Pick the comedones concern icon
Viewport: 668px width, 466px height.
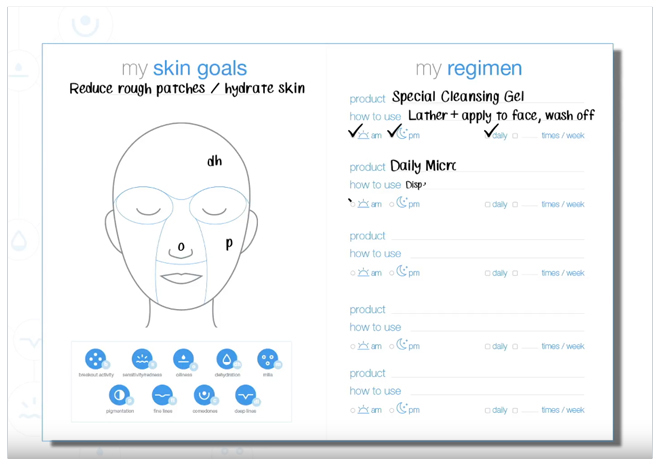coord(204,395)
